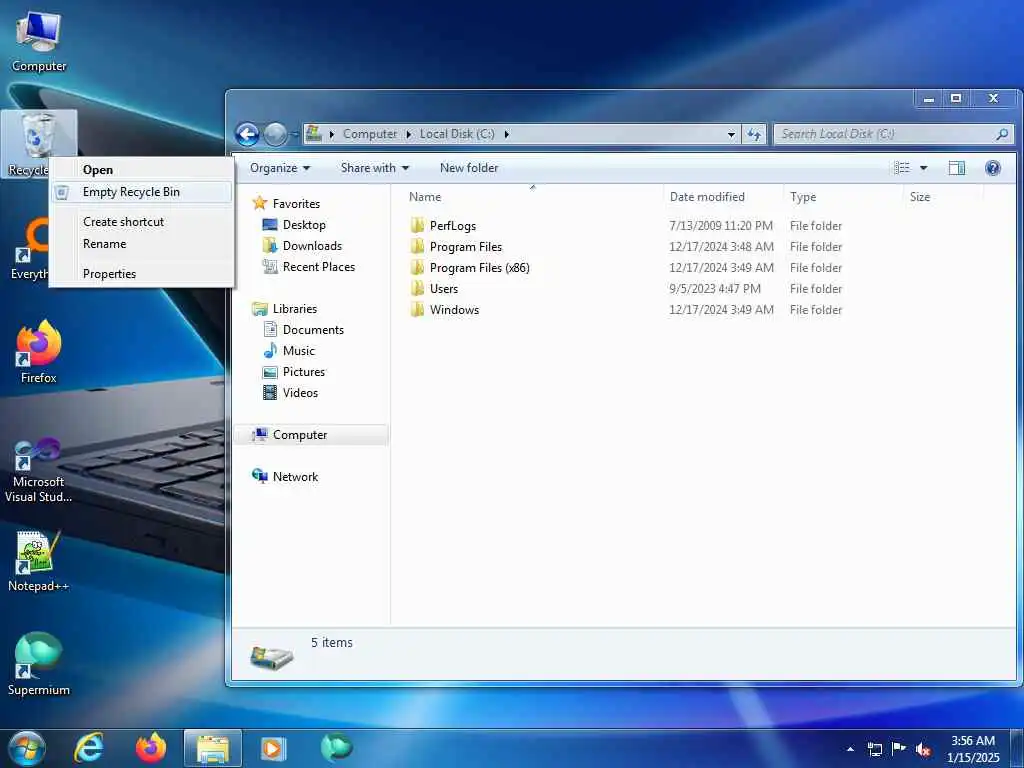Click the taskbar clock showing 3:56 AM
Viewport: 1024px width, 768px height.
click(972, 748)
